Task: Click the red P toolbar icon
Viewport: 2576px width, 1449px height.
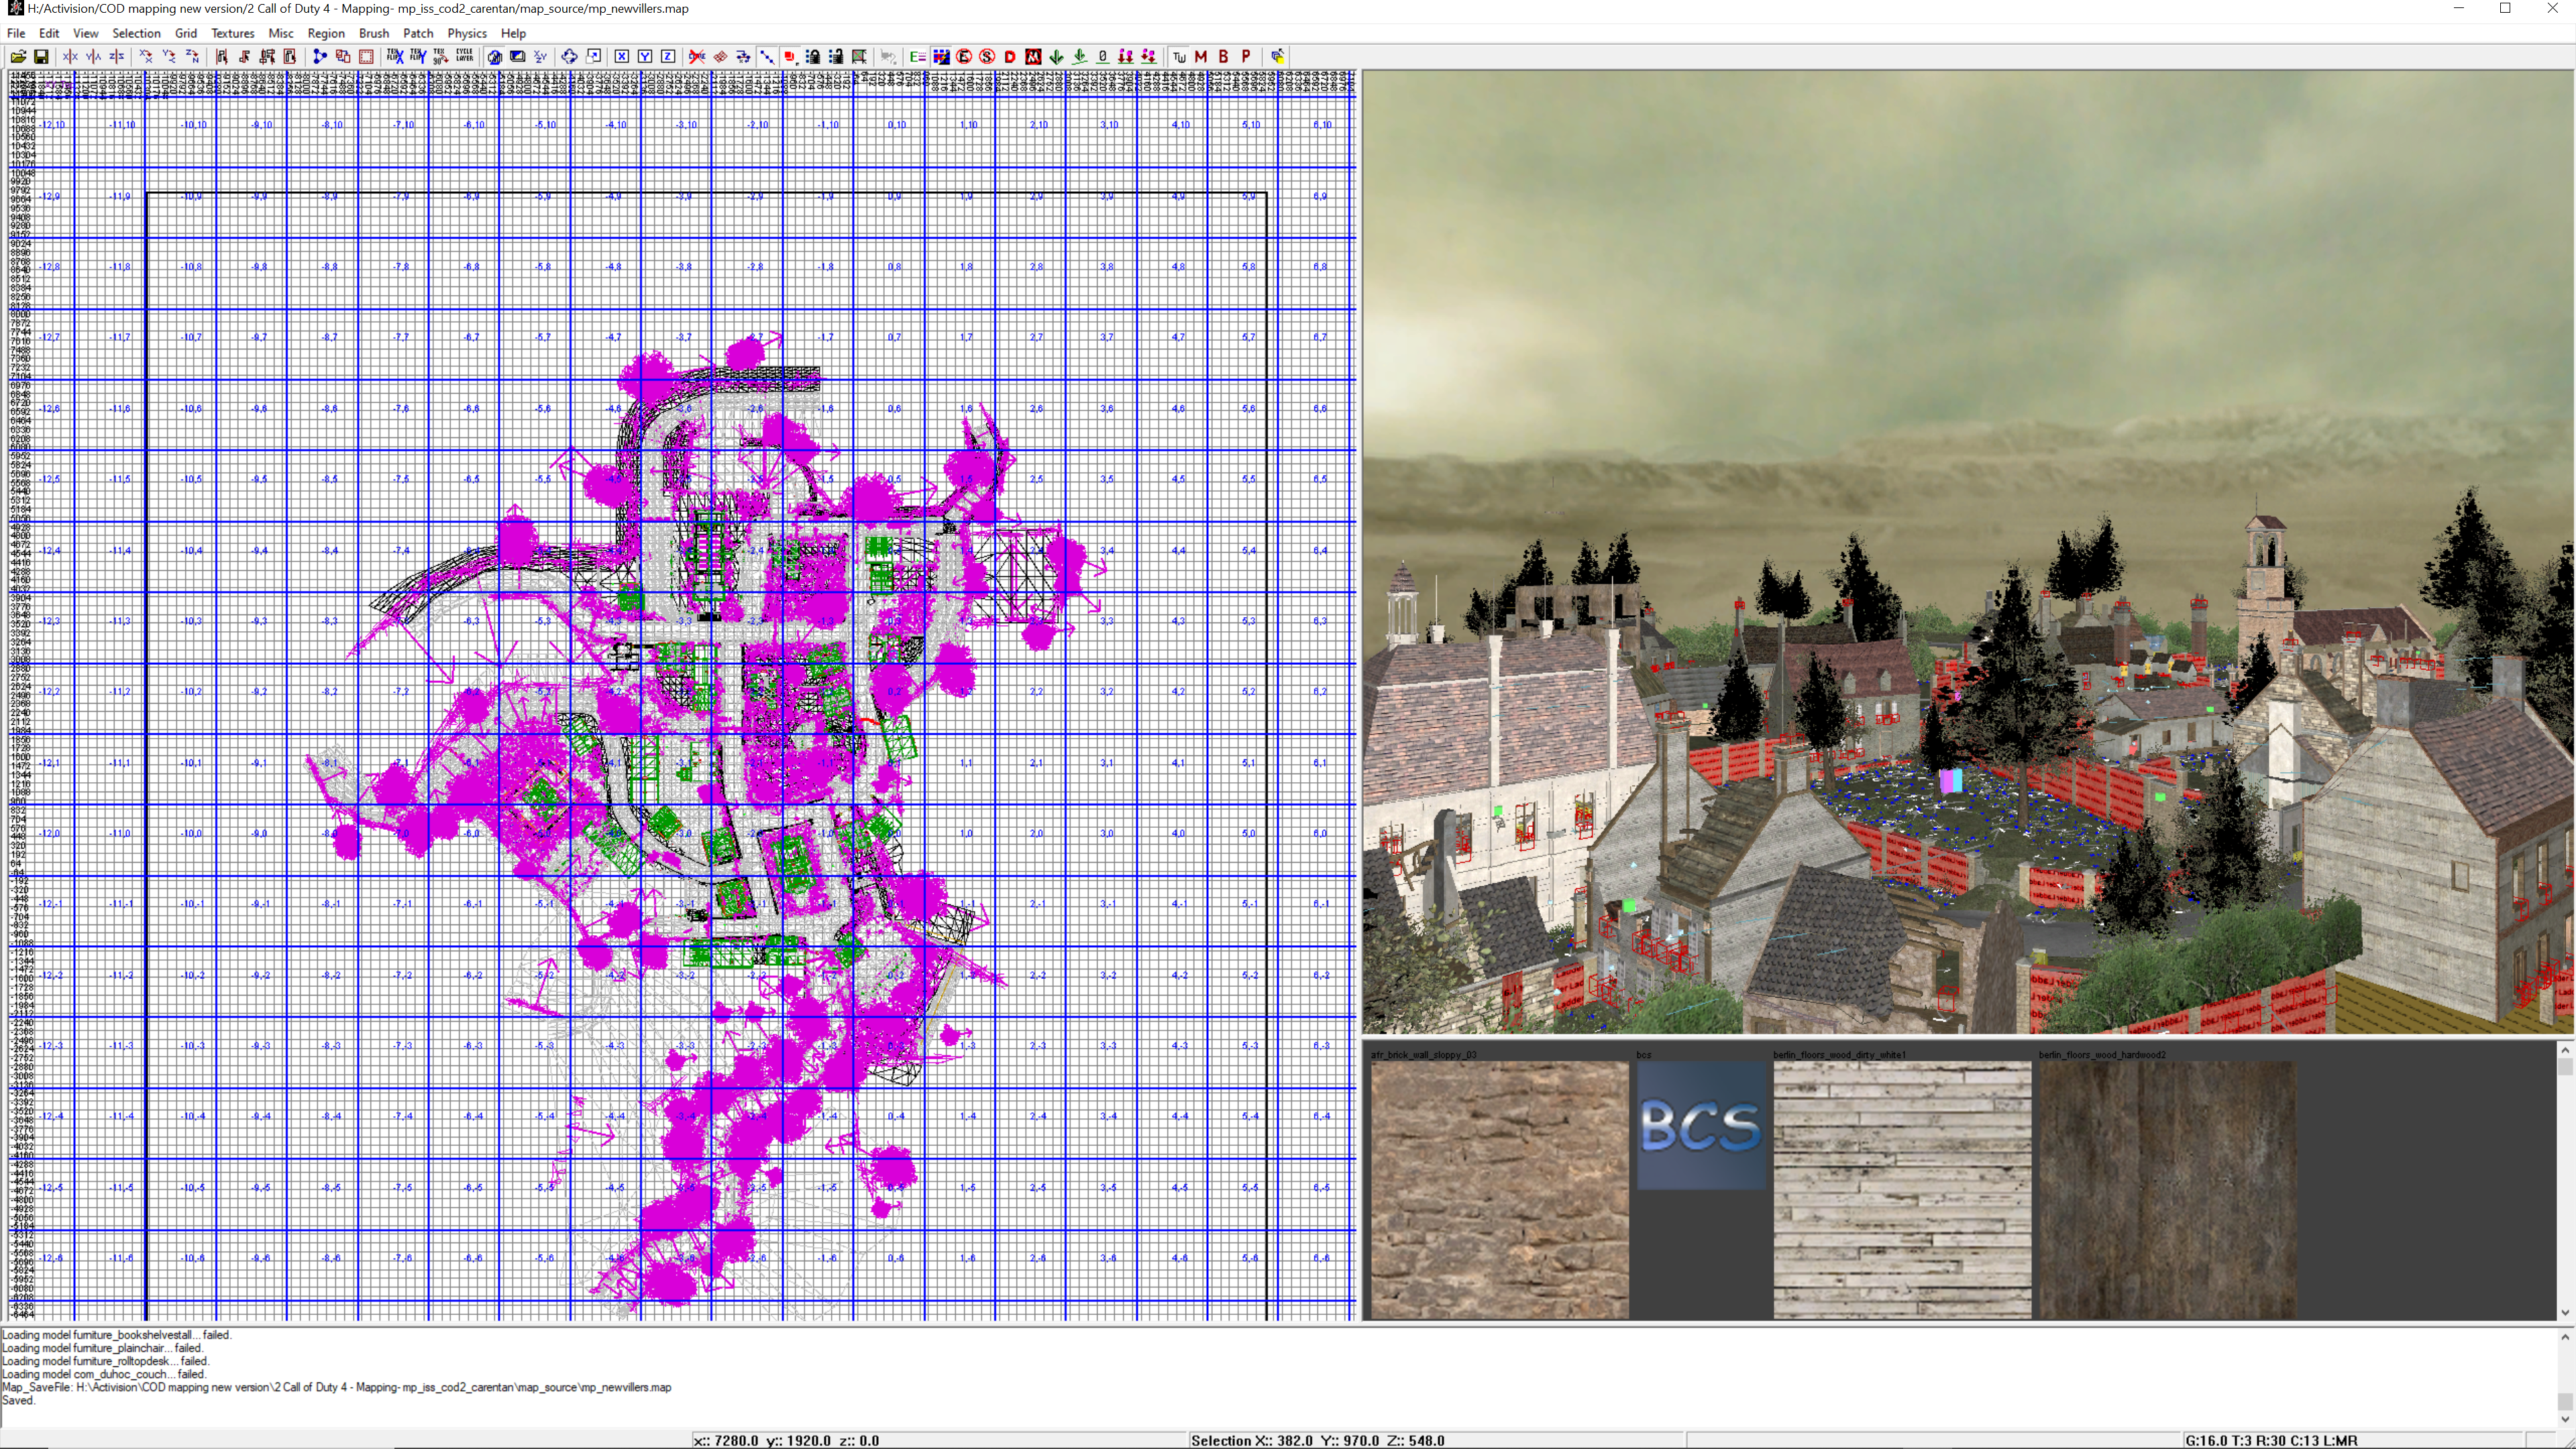Action: click(x=1247, y=56)
